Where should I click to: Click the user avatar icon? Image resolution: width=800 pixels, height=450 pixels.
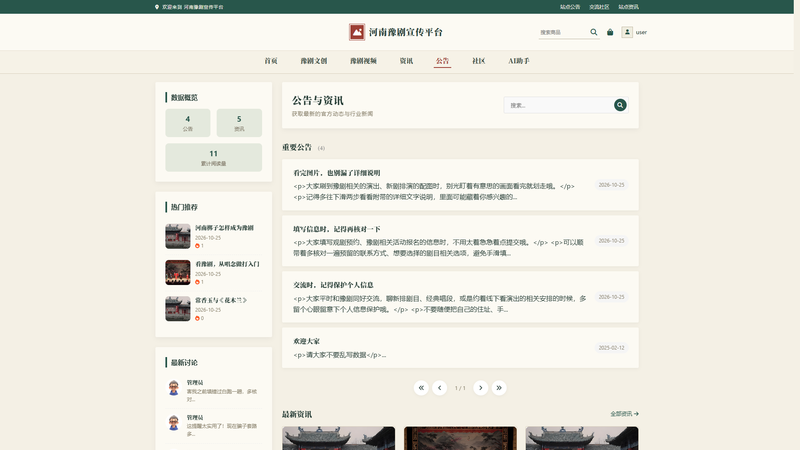pos(627,32)
